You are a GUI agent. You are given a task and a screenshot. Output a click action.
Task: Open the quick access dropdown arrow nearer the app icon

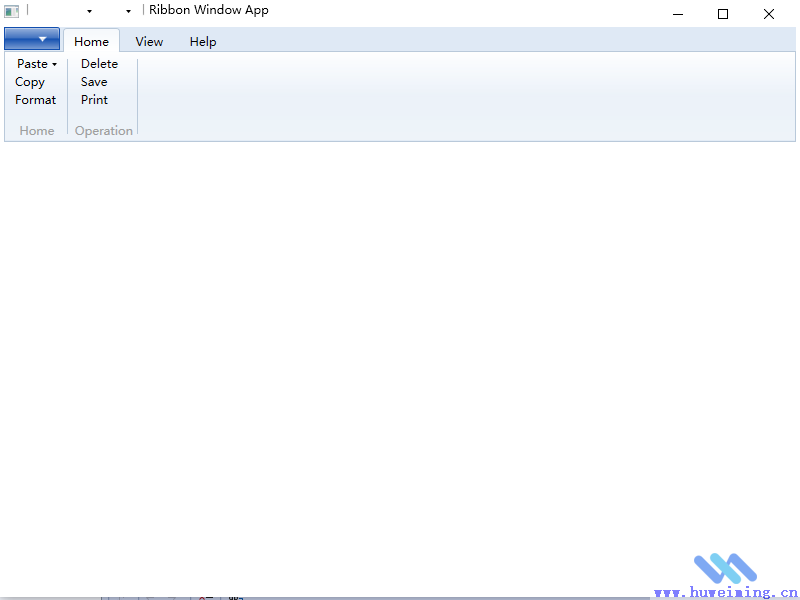click(89, 11)
